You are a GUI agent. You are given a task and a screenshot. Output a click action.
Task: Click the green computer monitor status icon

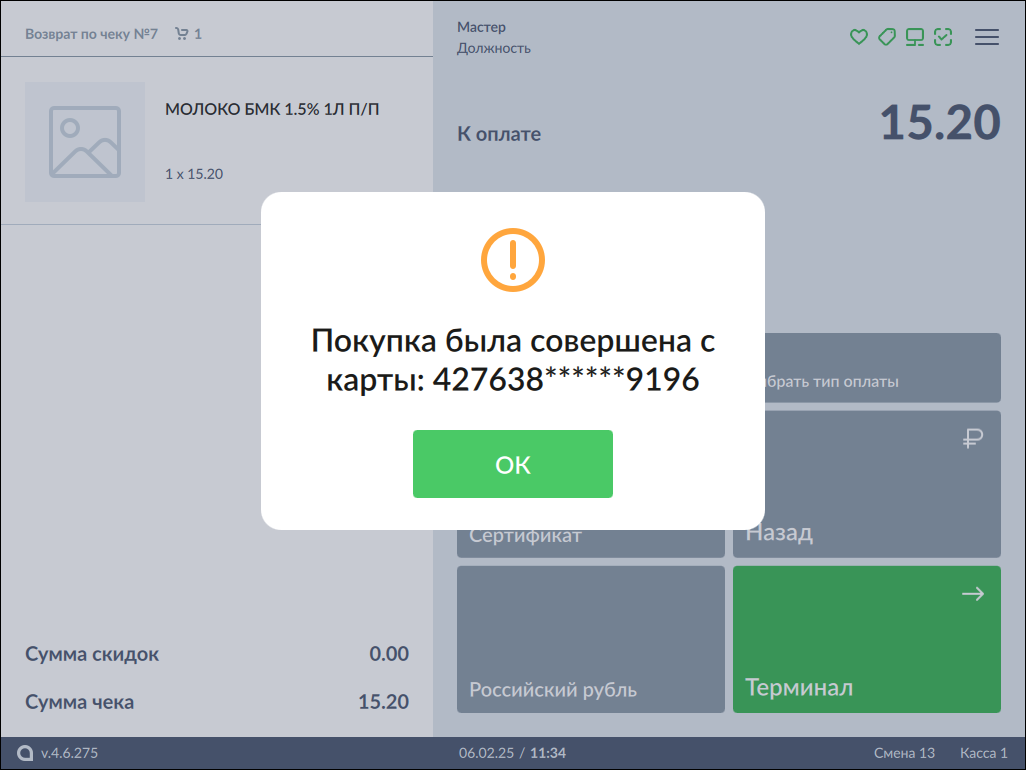(x=914, y=37)
